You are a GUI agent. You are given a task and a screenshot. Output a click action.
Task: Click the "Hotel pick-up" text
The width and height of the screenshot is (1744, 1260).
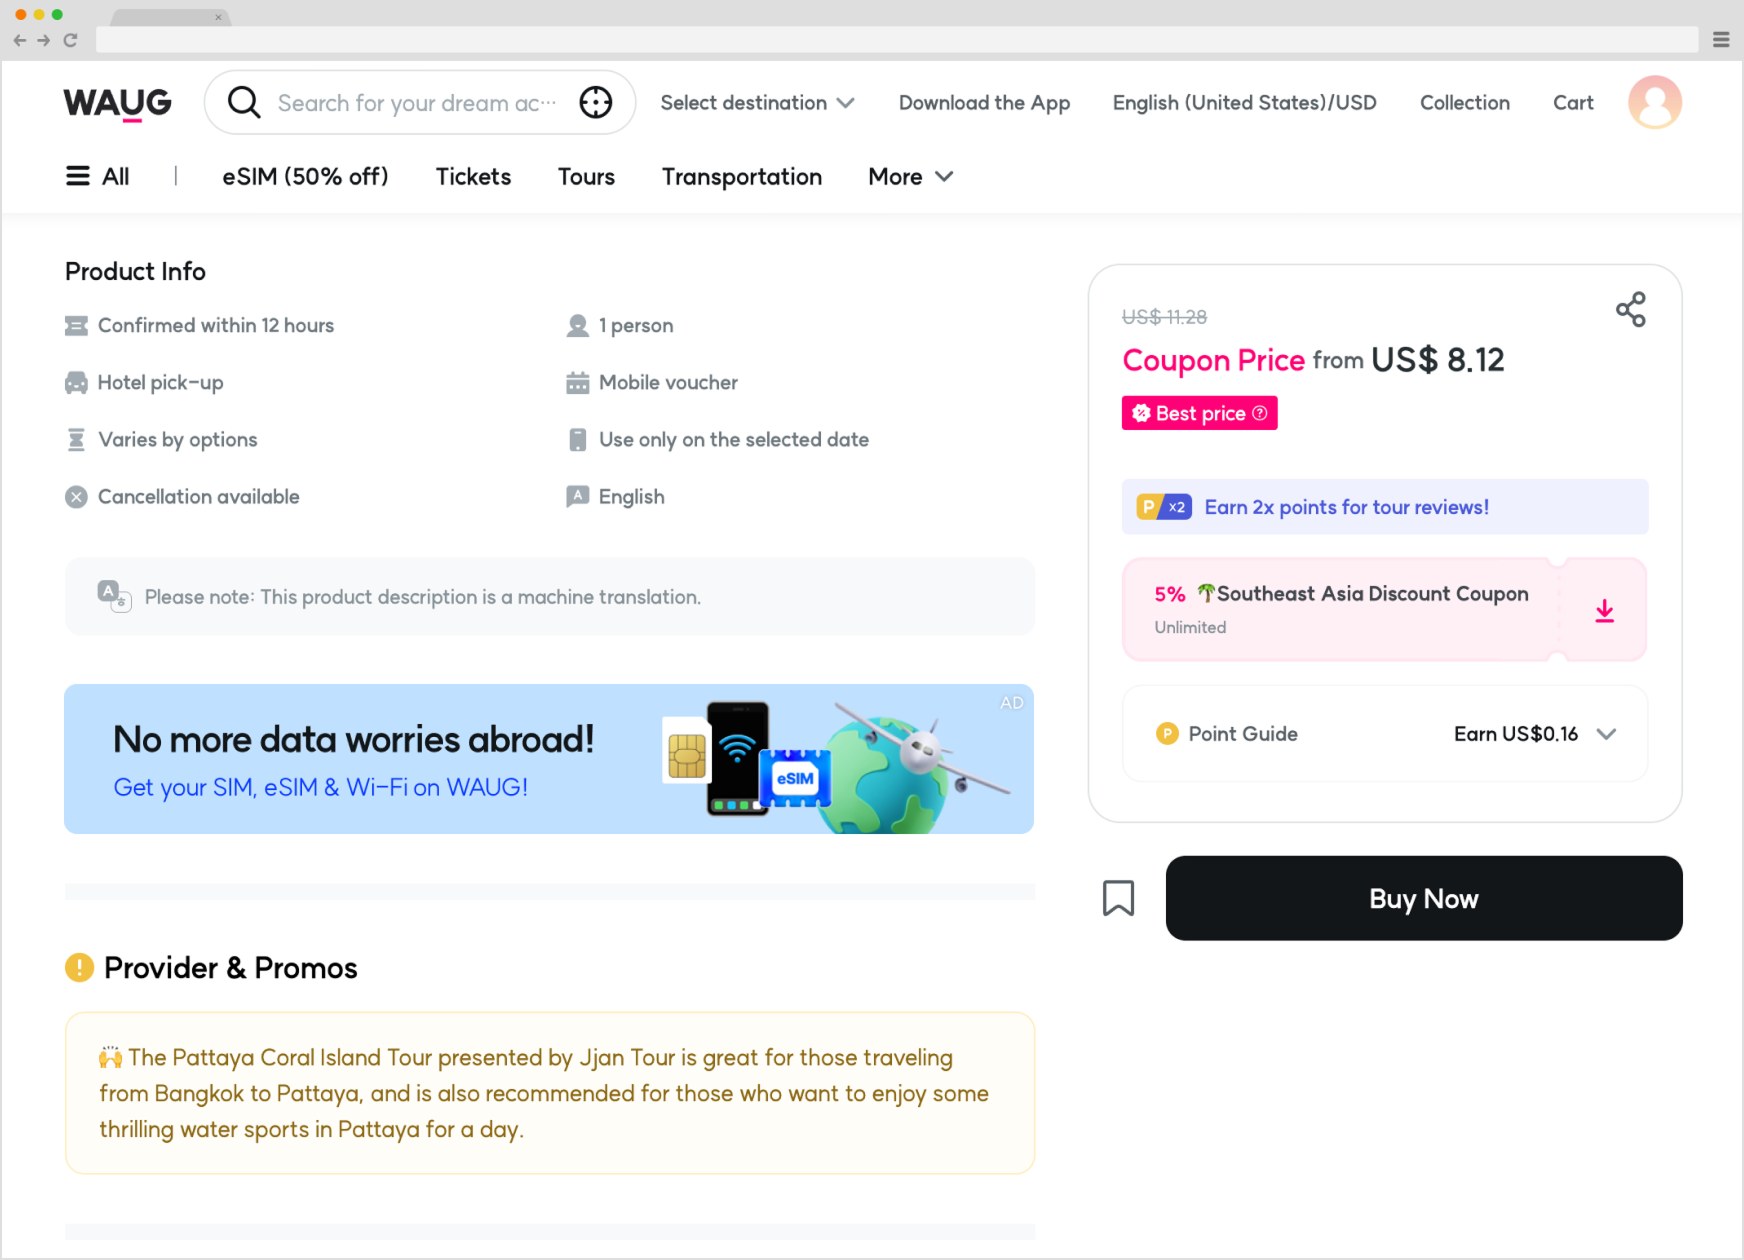click(161, 383)
